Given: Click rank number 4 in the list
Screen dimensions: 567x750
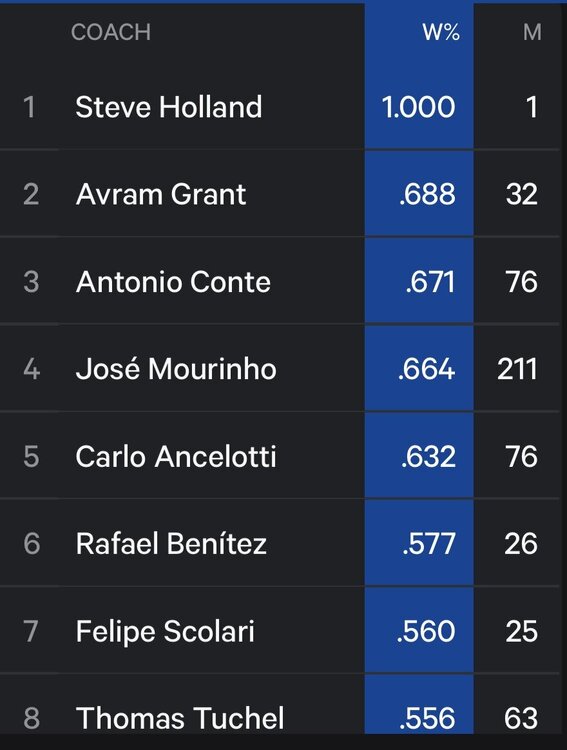Looking at the screenshot, I should 32,369.
